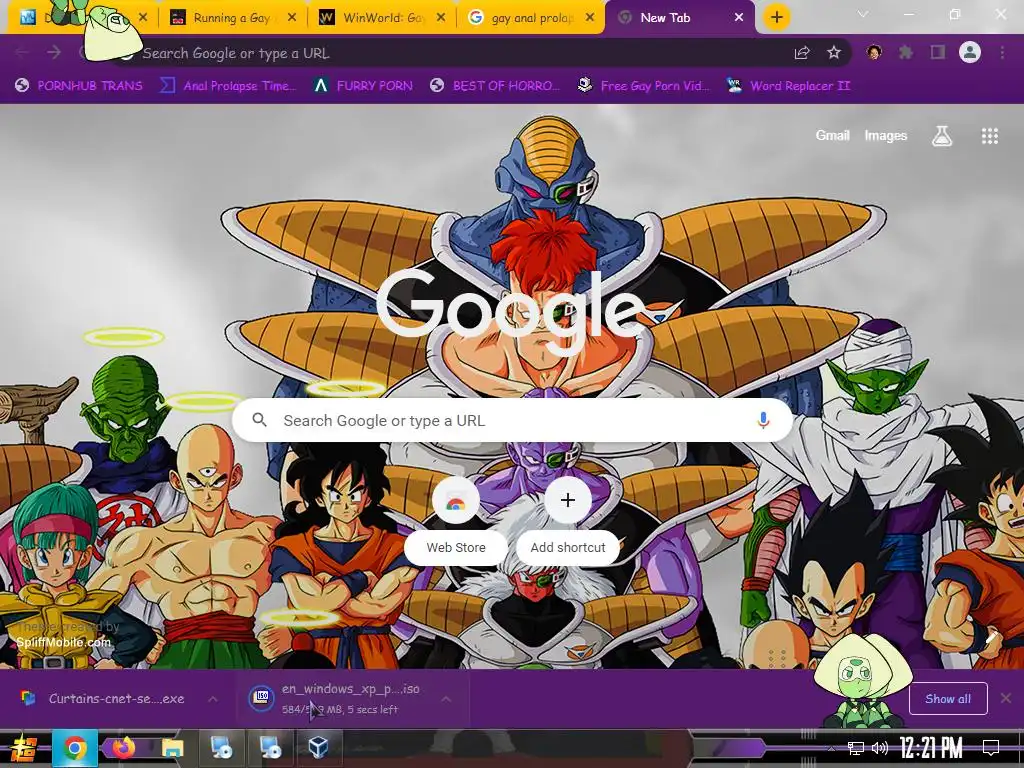The width and height of the screenshot is (1024, 768).
Task: Close the downloads bar
Action: pyautogui.click(x=1006, y=699)
